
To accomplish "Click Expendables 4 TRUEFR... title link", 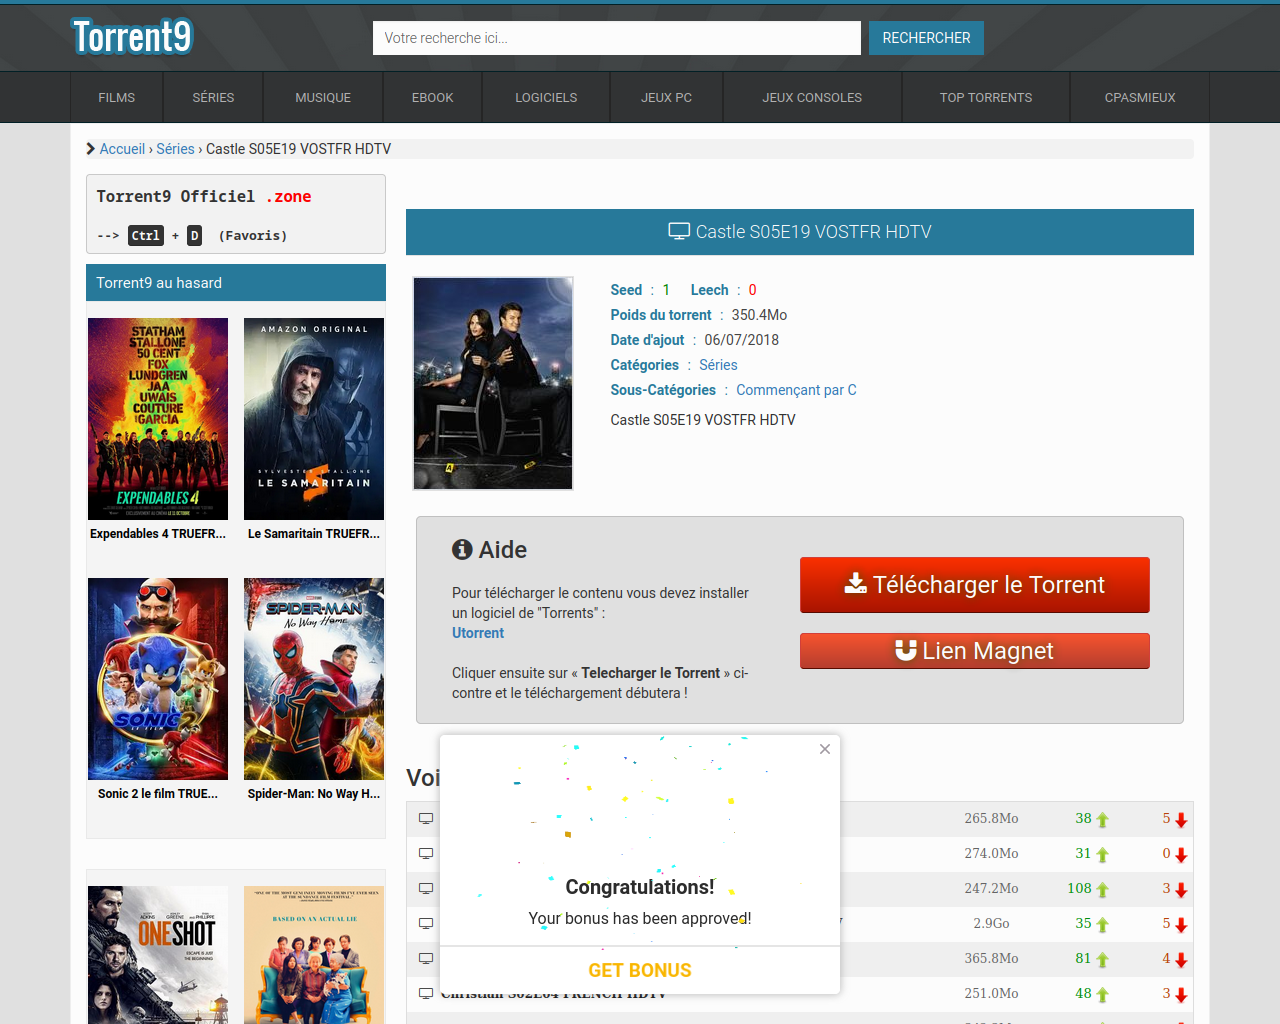I will click(x=158, y=534).
